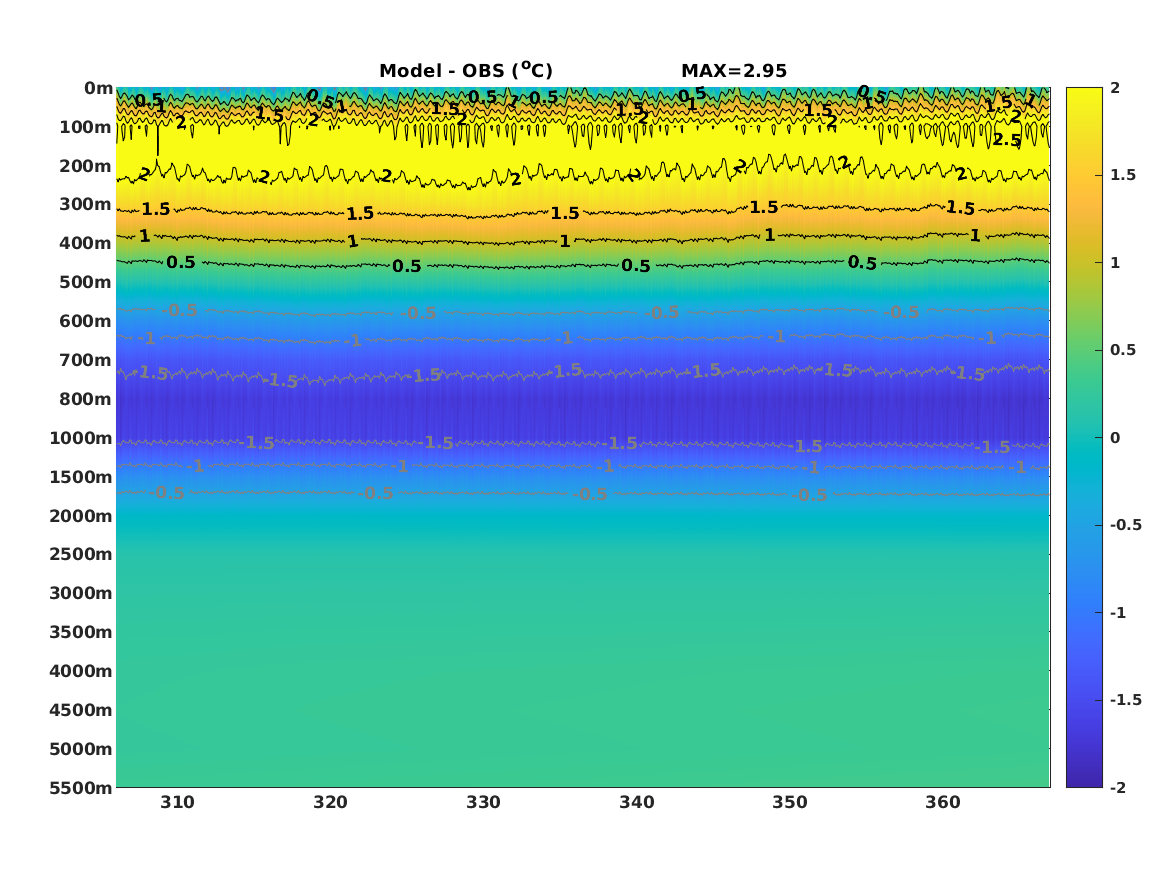Viewport: 1167px width, 875px height.
Task: Select the "0m" depth axis label
Action: (98, 89)
